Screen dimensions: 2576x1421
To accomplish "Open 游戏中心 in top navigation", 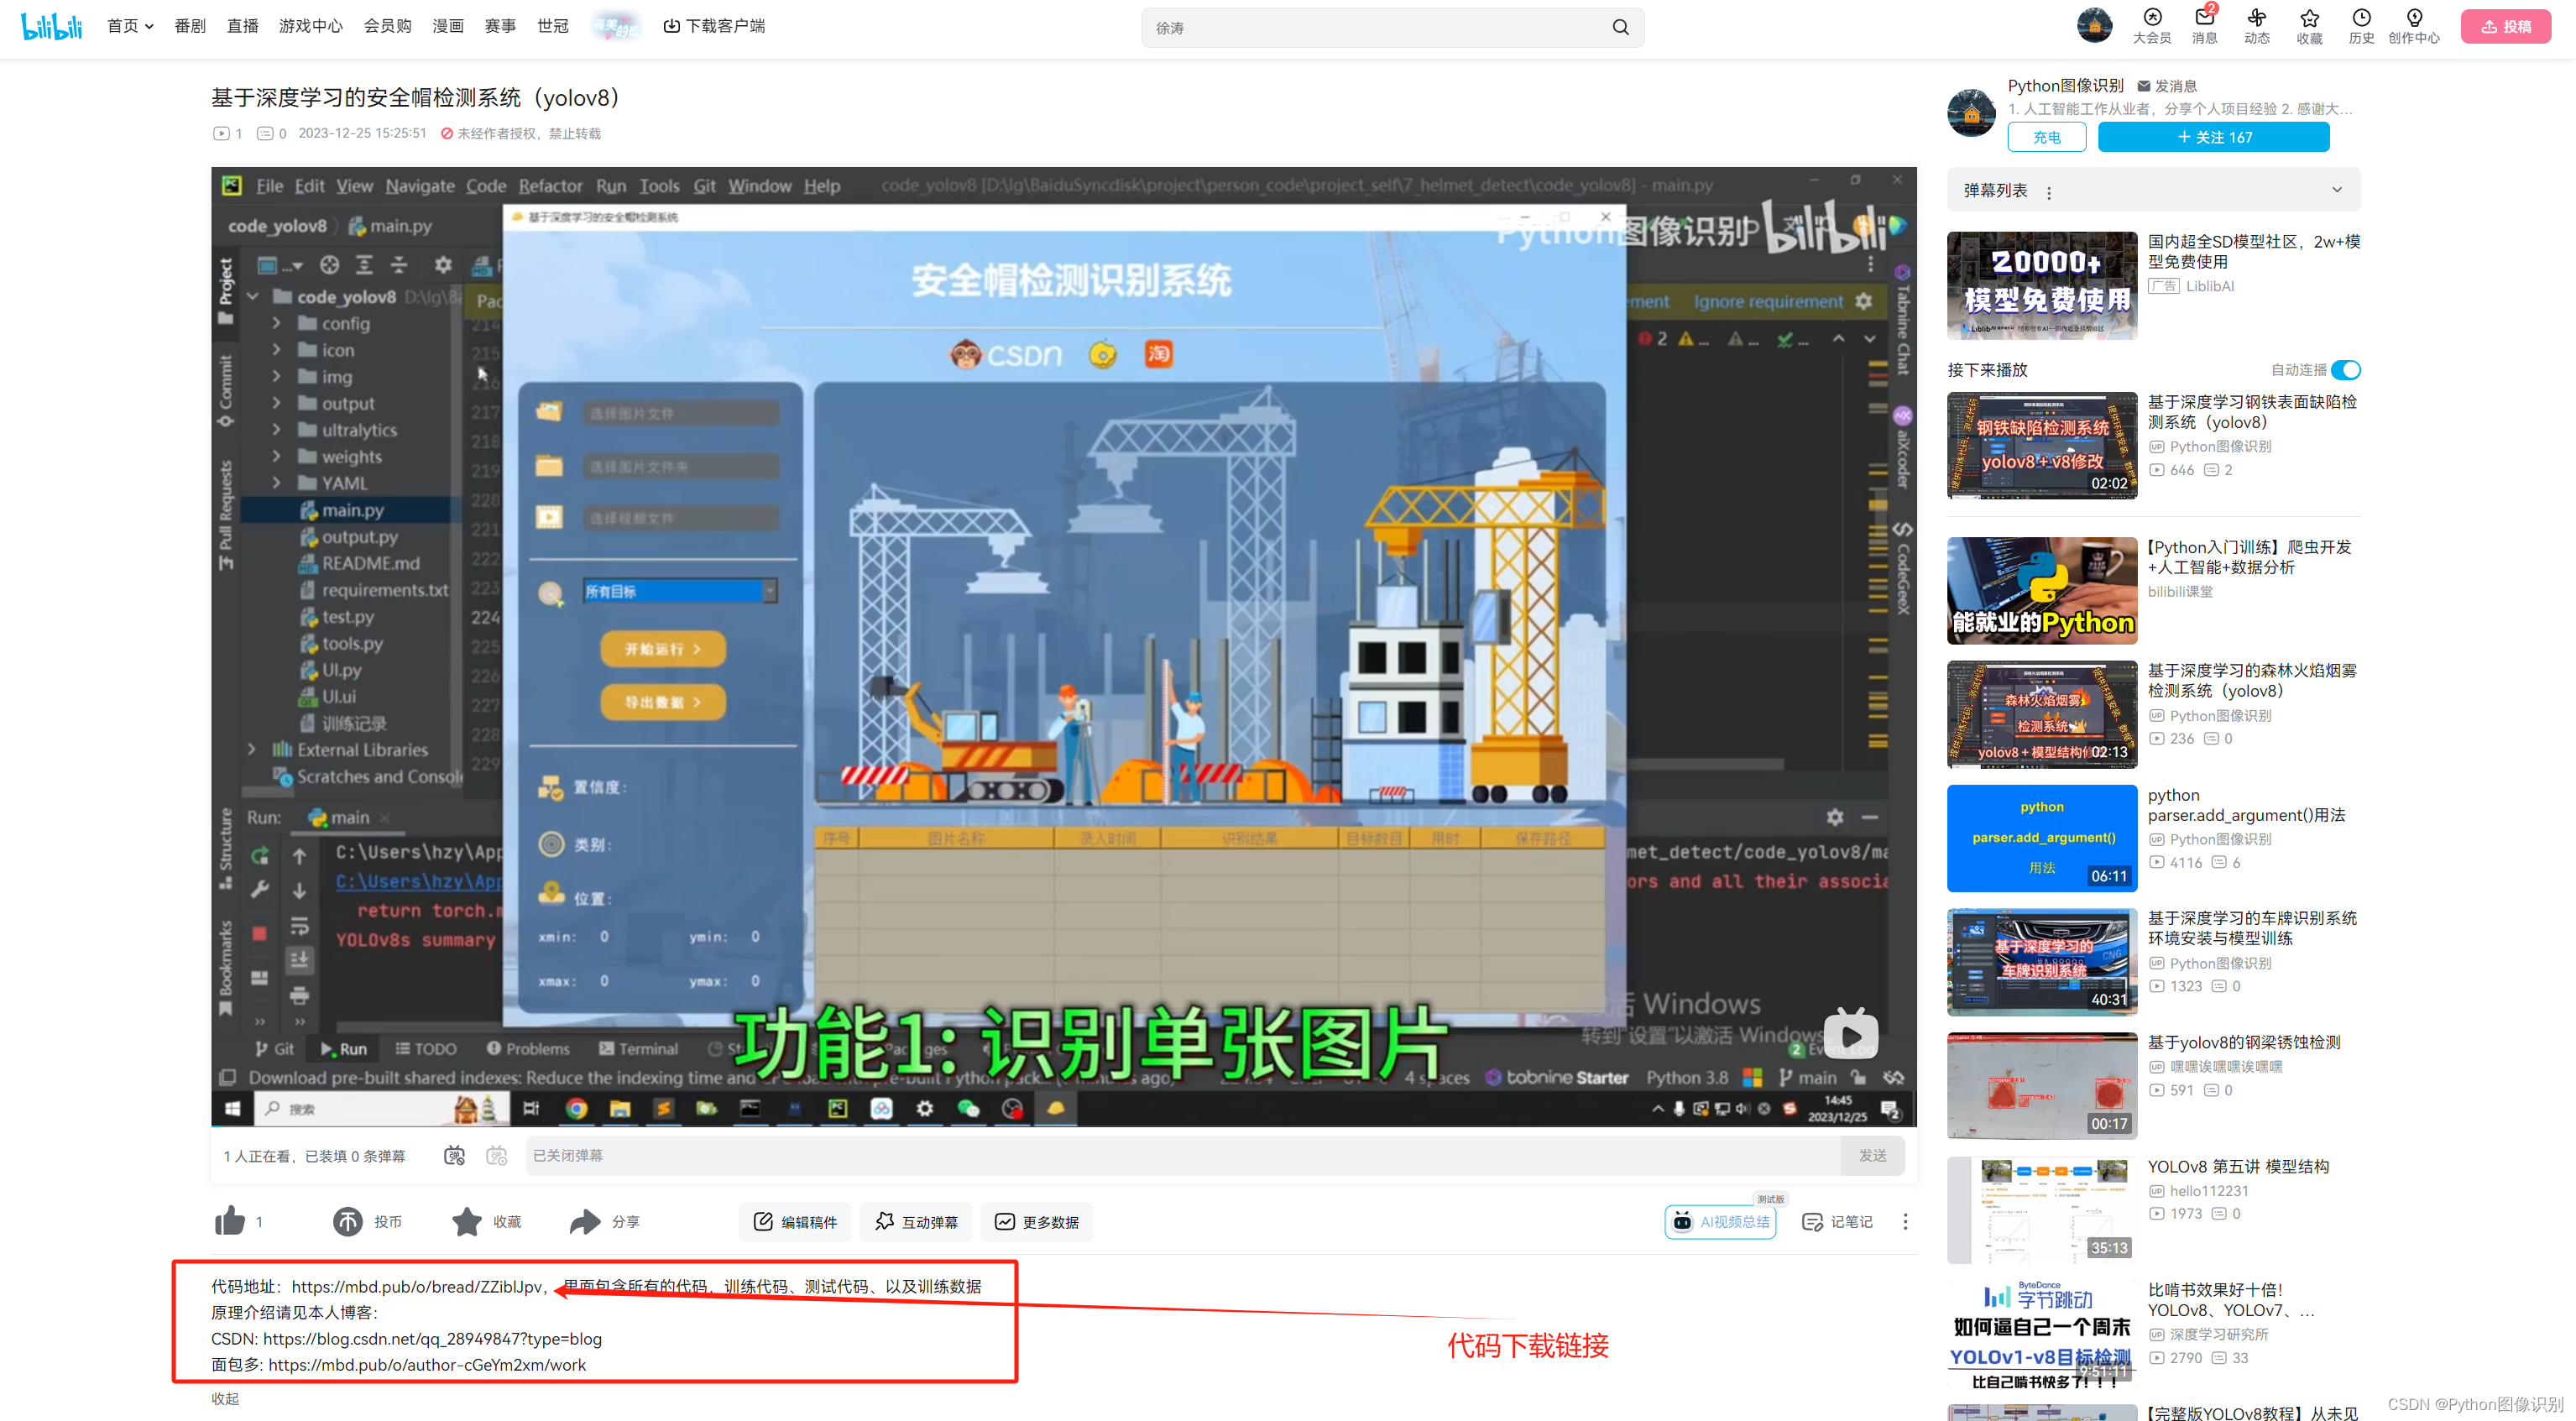I will click(311, 26).
